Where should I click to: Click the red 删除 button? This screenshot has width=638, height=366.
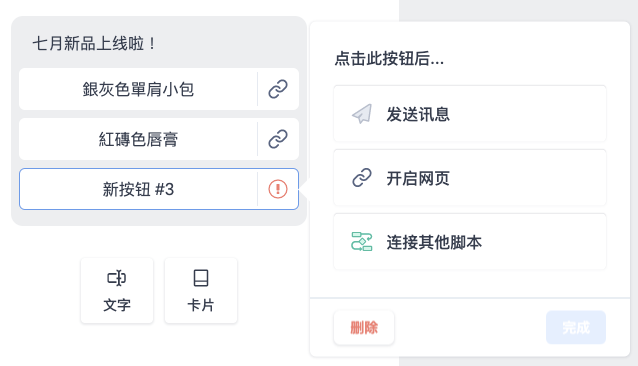tap(364, 327)
